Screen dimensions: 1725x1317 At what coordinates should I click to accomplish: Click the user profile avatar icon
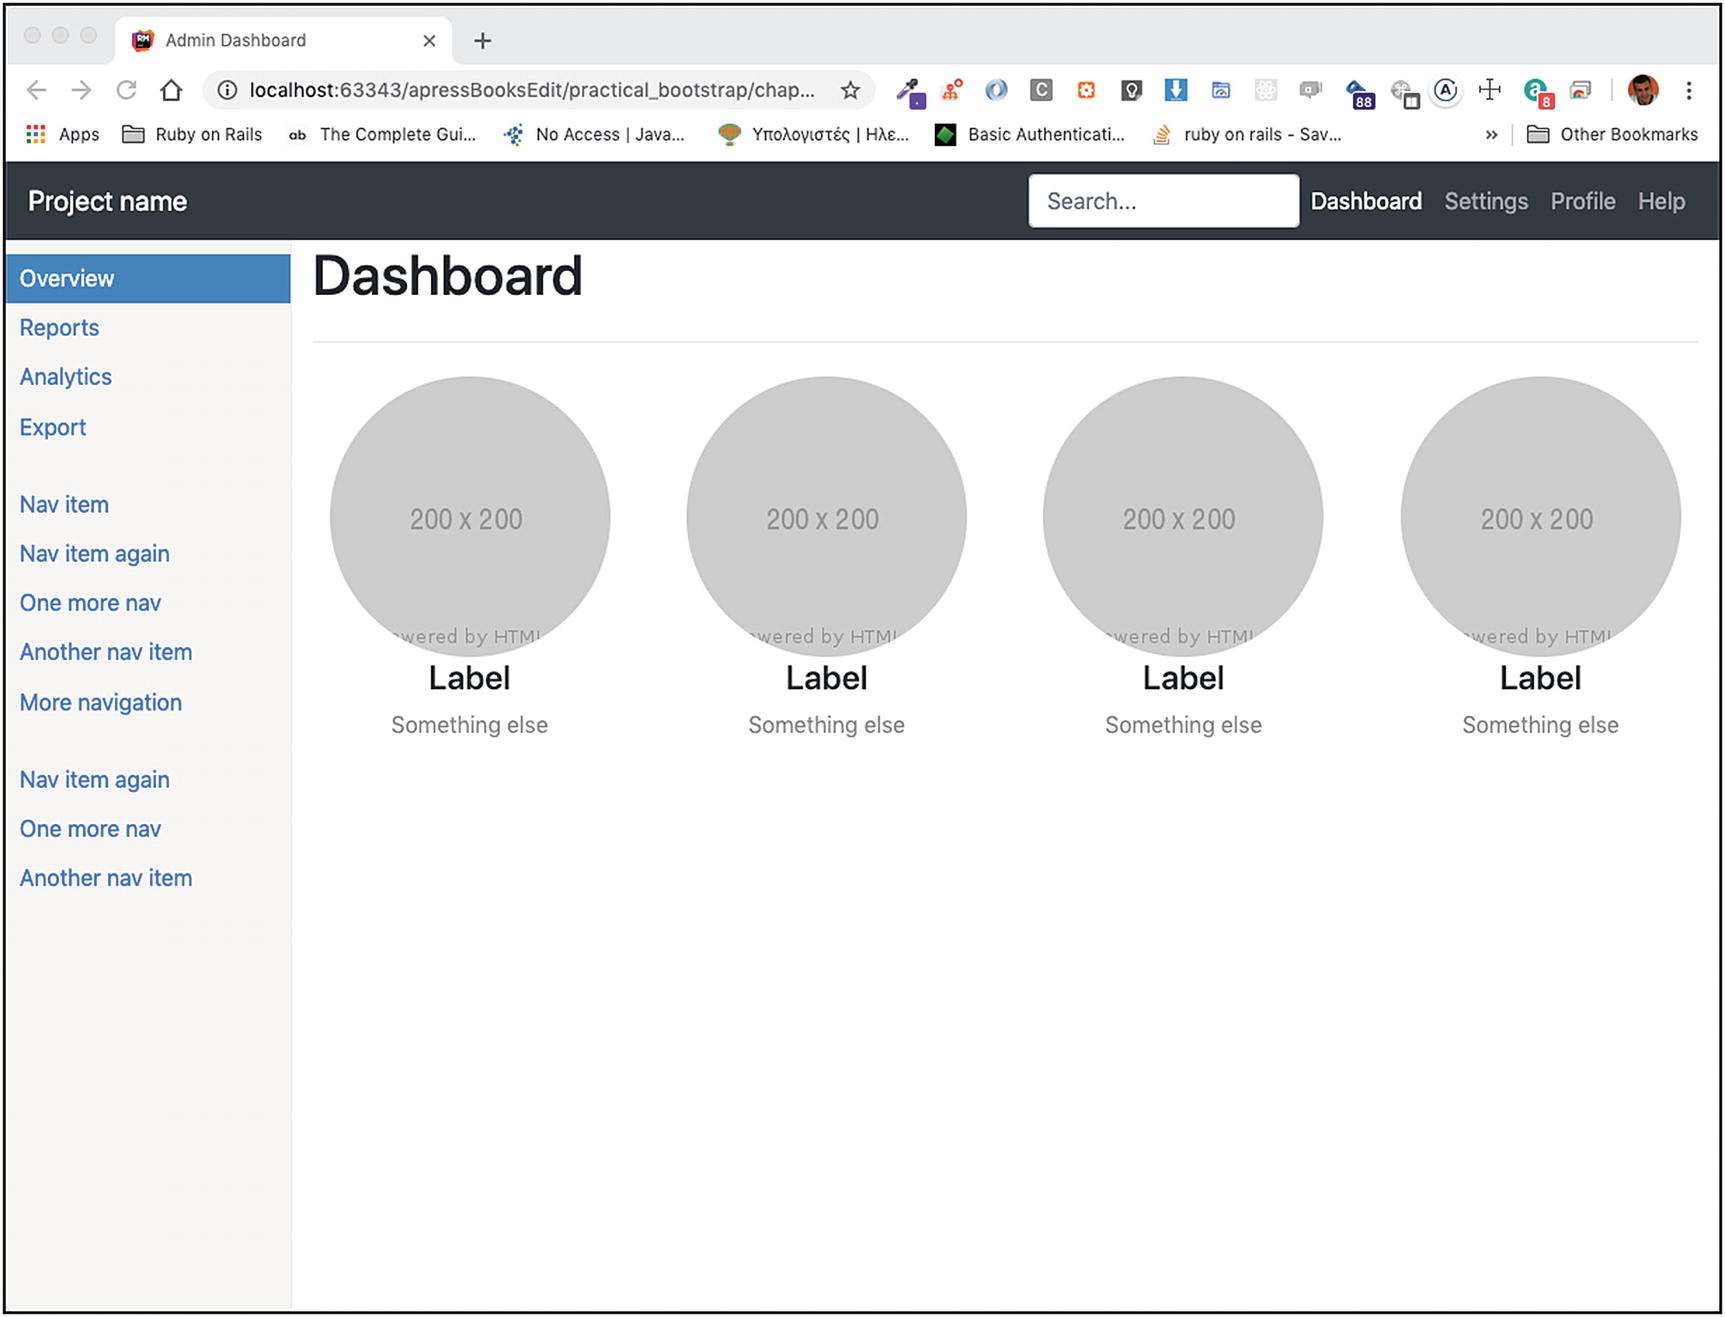pyautogui.click(x=1642, y=90)
